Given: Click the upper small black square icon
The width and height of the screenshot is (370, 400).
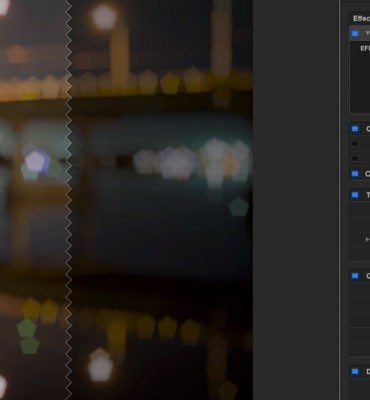Looking at the screenshot, I should [x=355, y=144].
